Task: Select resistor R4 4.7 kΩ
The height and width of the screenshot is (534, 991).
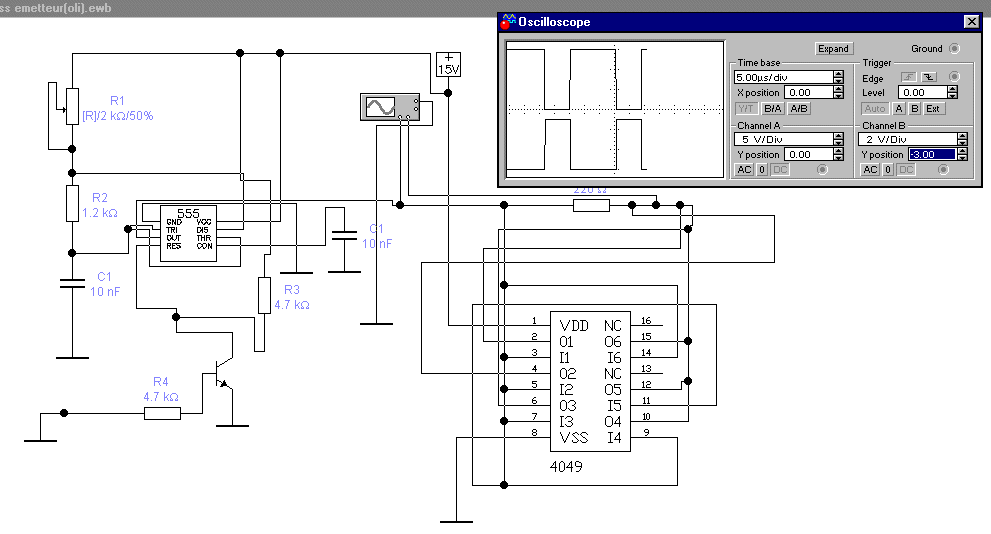Action: tap(162, 412)
